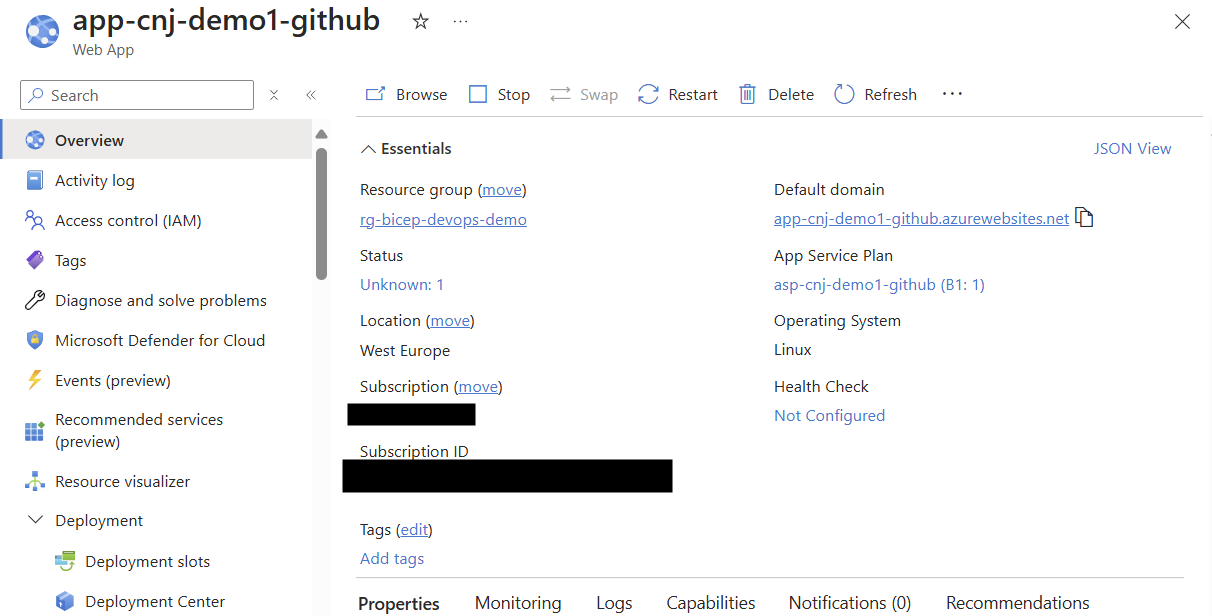Viewport: 1212px width, 616px height.
Task: Restart the web app
Action: (678, 94)
